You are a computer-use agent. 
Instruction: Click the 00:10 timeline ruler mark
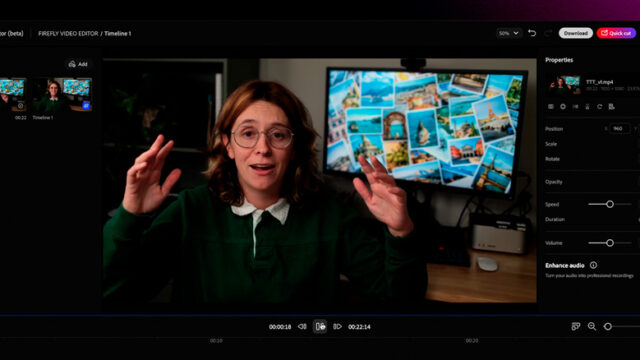pos(216,340)
